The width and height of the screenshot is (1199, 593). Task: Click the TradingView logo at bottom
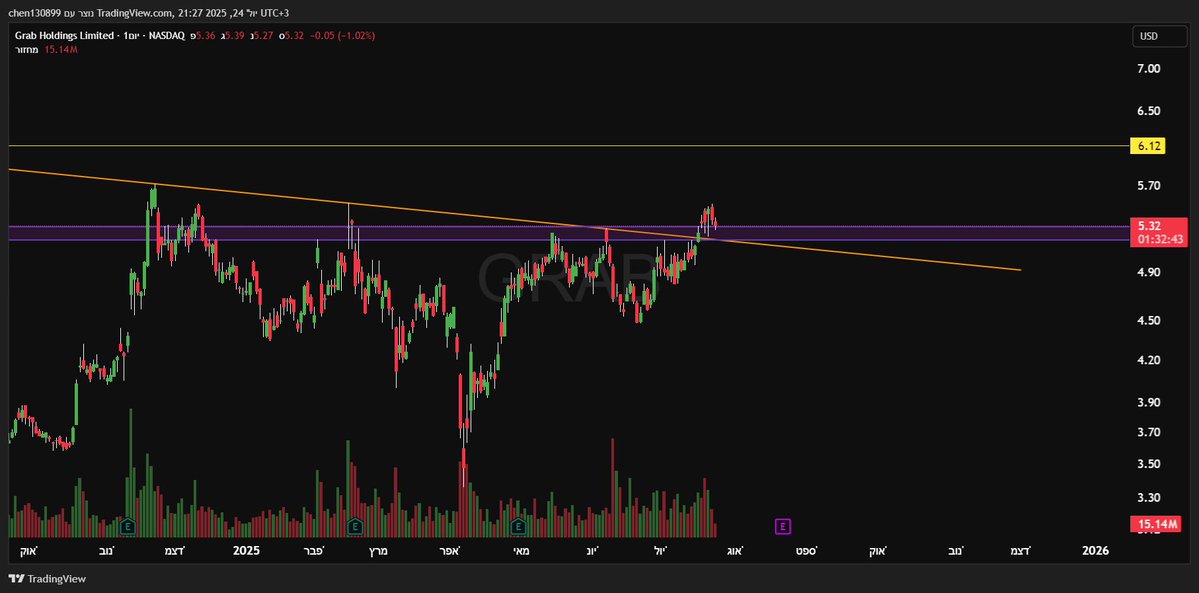tap(47, 579)
